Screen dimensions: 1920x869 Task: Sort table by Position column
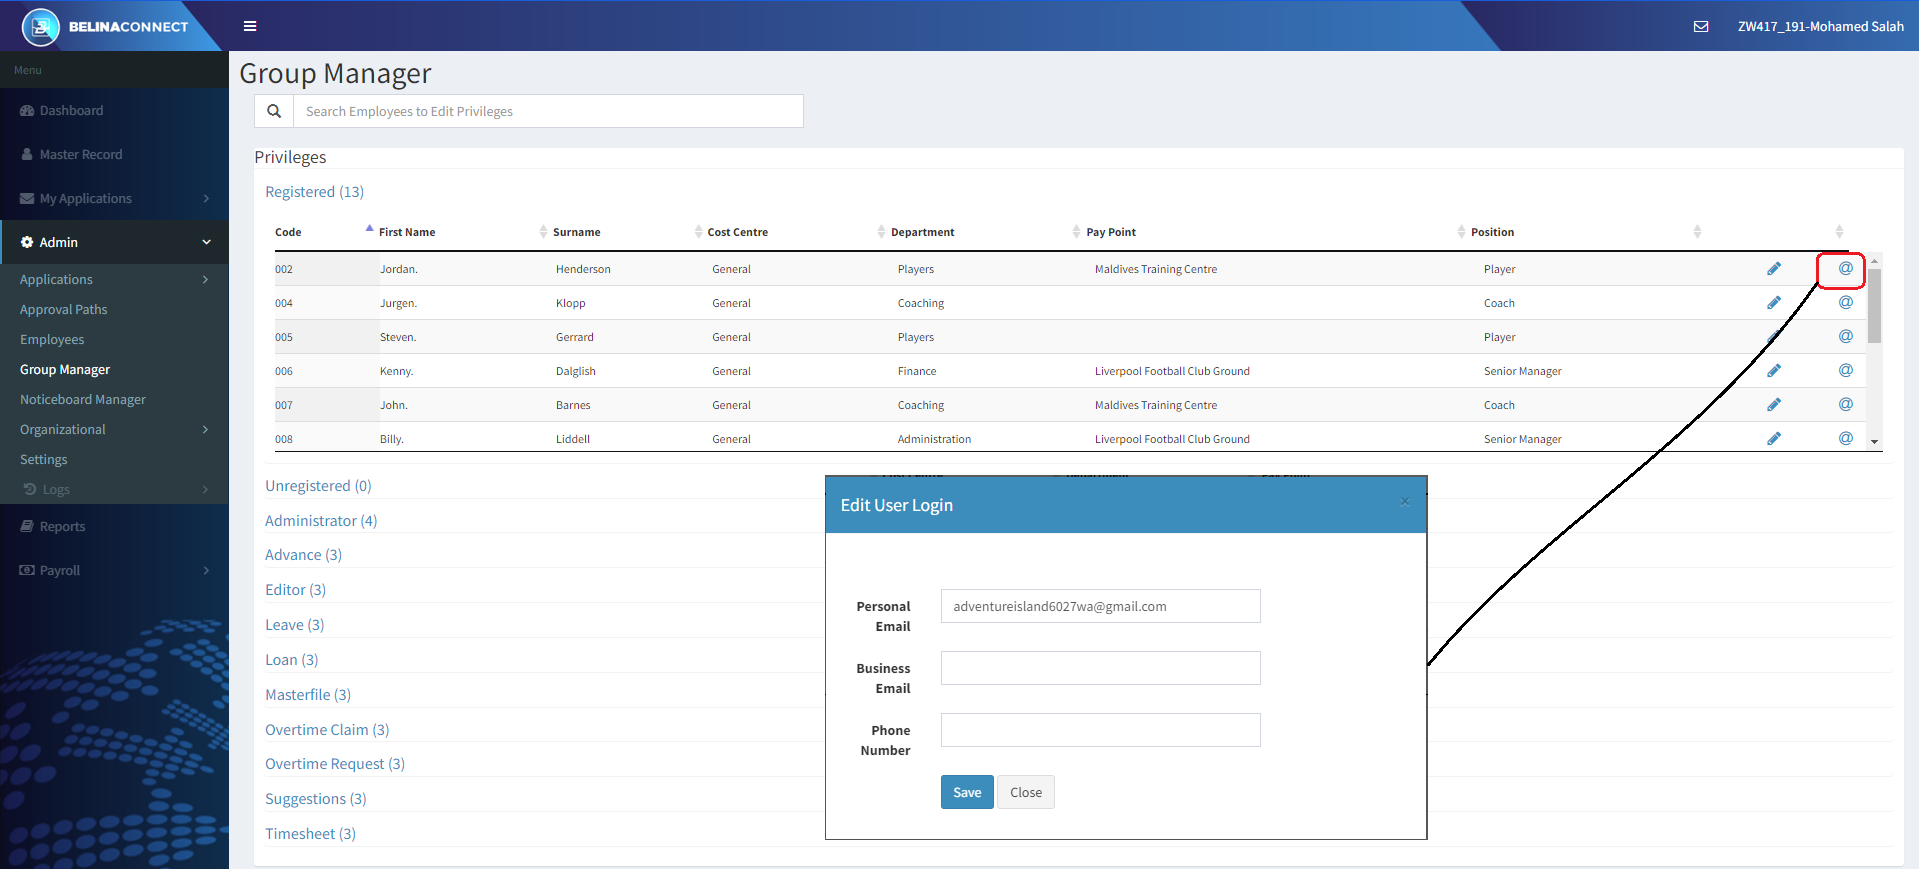1492,232
